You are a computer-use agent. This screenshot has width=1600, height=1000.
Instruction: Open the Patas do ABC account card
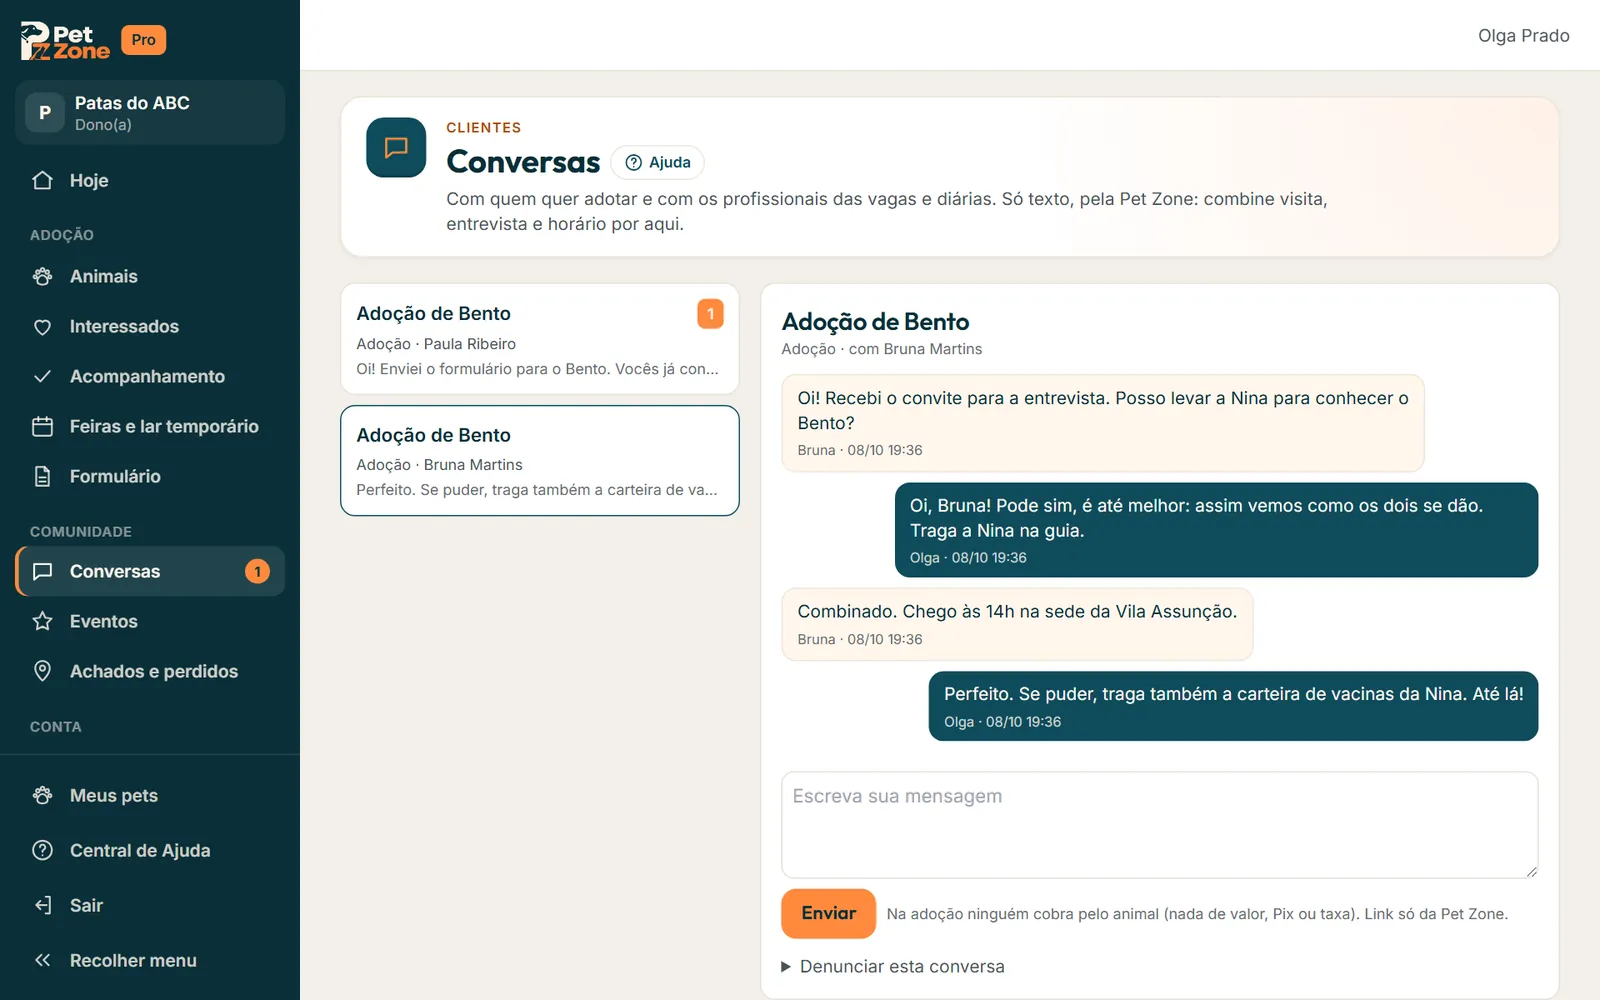click(x=150, y=113)
